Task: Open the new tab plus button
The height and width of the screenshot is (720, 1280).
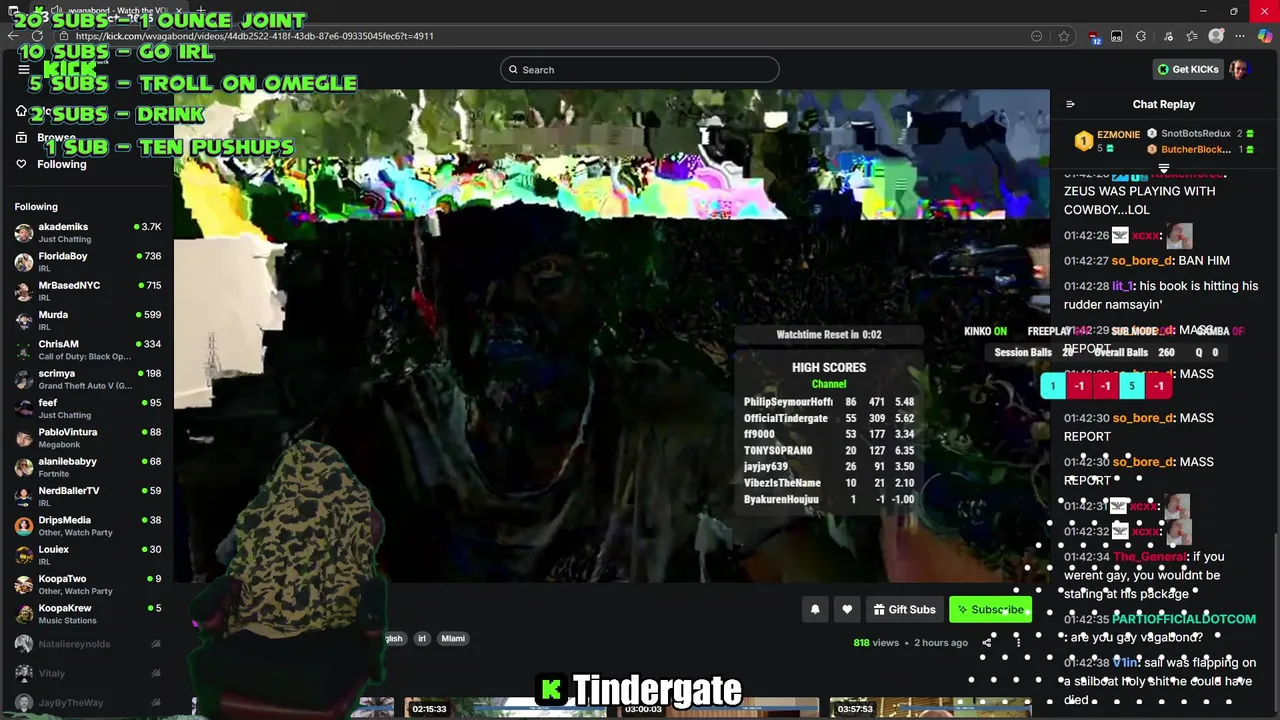Action: pyautogui.click(x=201, y=11)
